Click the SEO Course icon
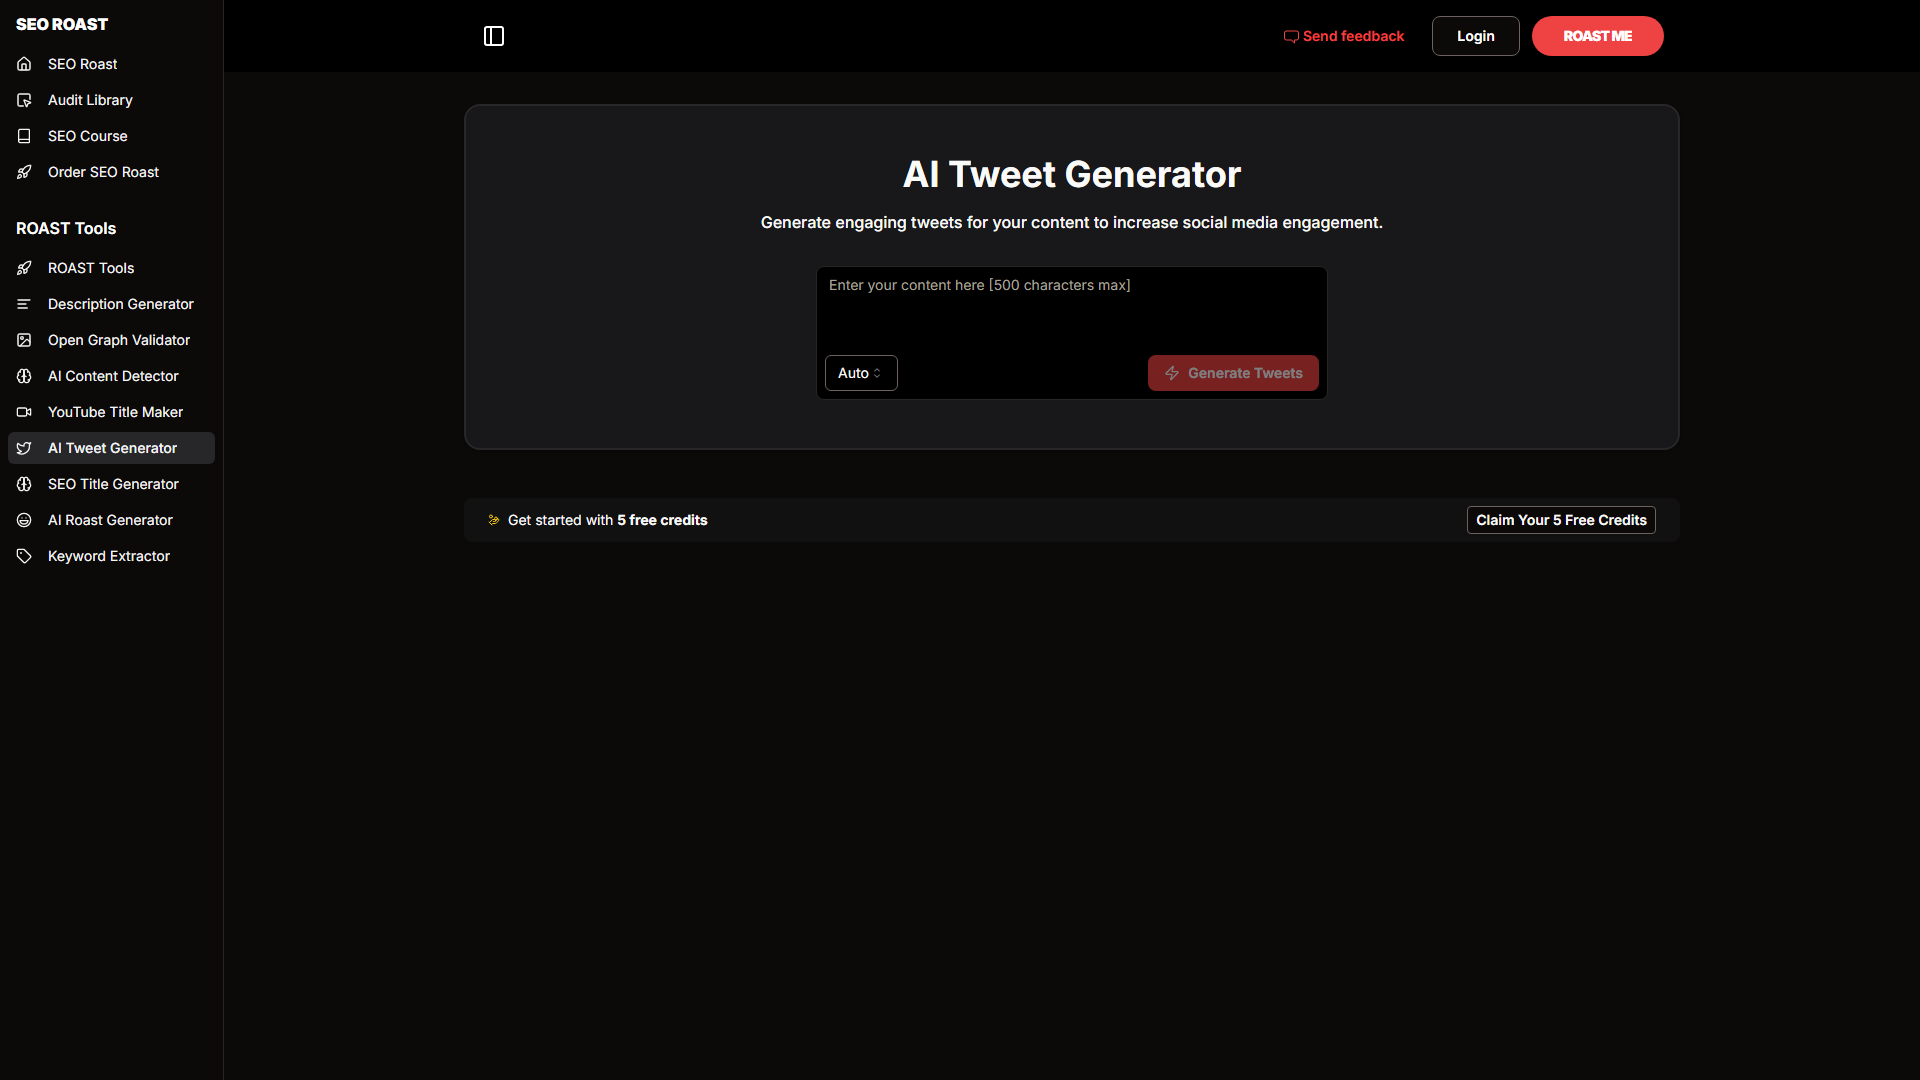 [x=24, y=136]
